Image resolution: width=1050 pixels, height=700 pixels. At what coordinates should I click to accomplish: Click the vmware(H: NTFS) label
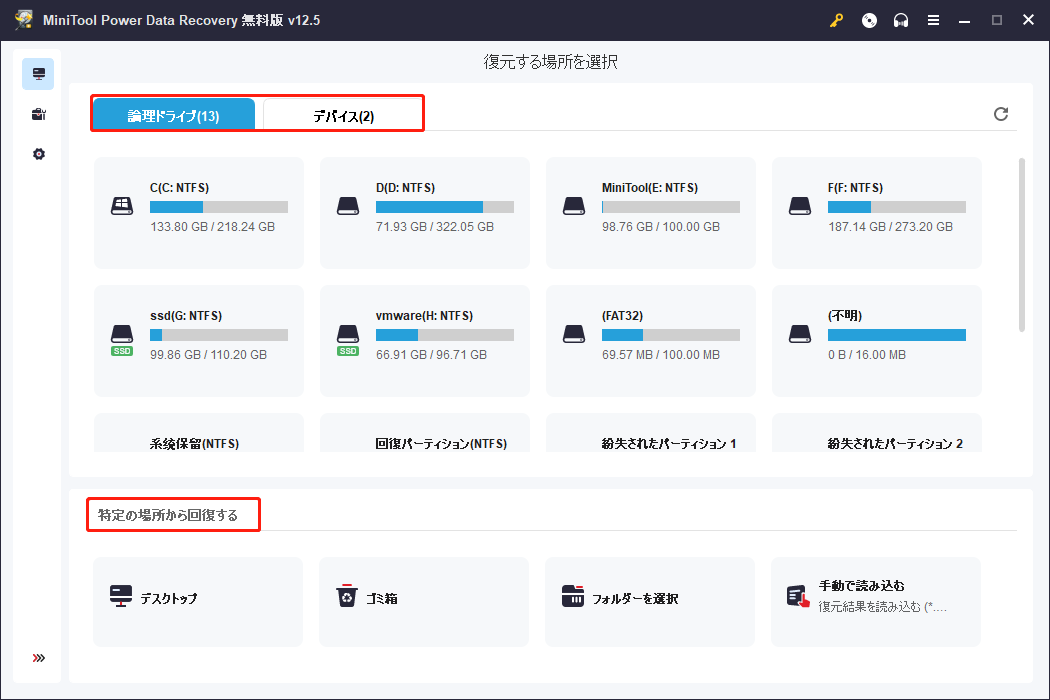click(425, 316)
